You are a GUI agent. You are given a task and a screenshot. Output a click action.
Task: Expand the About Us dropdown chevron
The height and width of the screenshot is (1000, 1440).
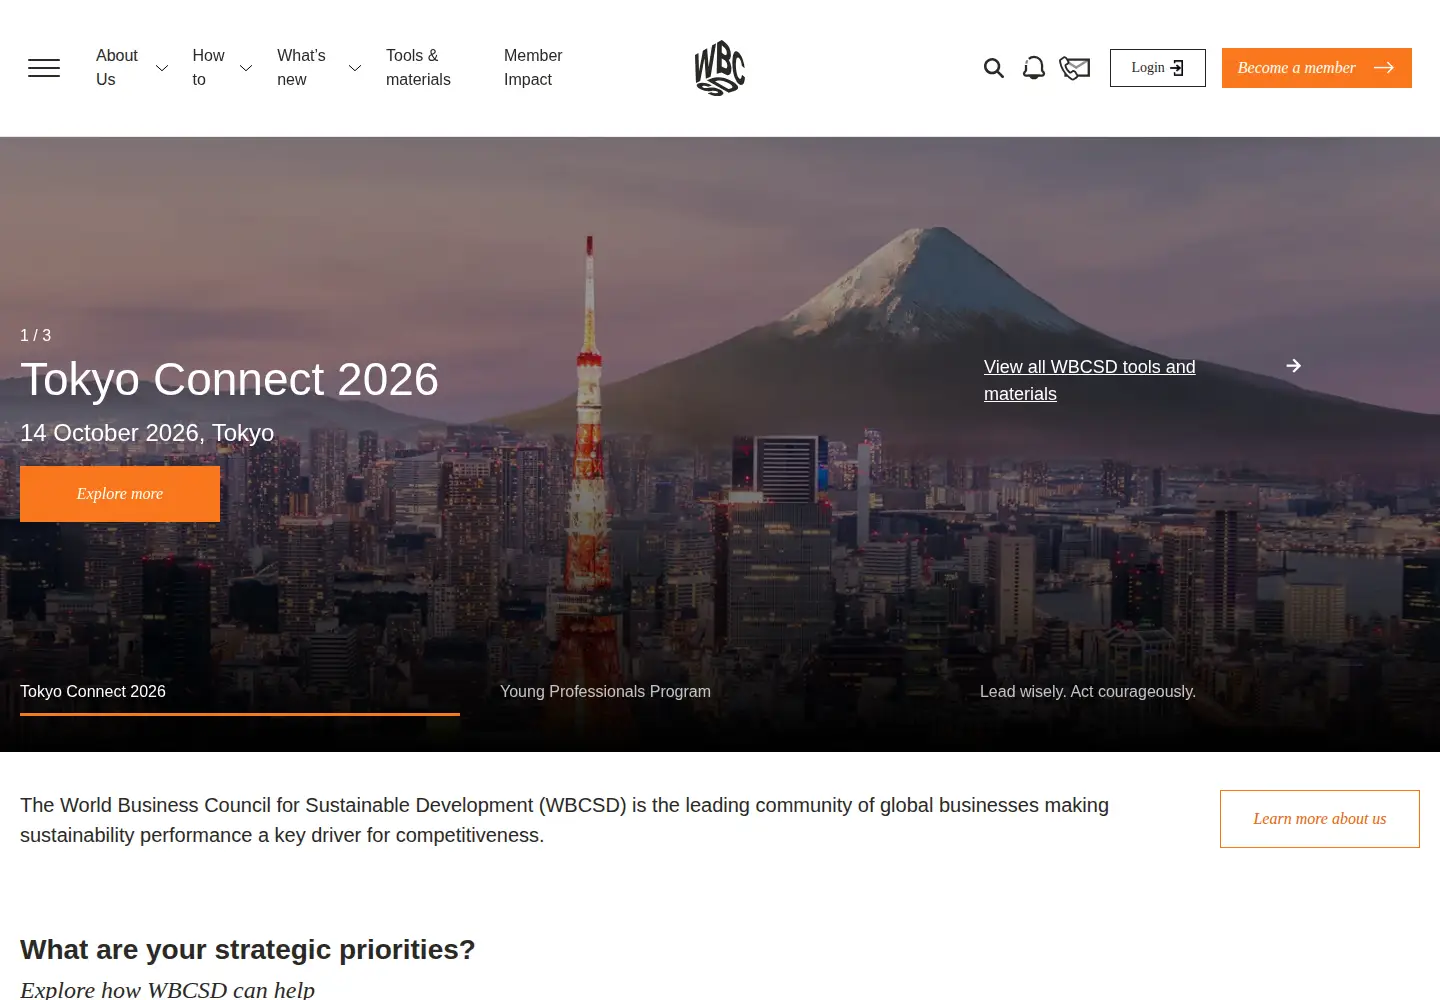point(162,68)
